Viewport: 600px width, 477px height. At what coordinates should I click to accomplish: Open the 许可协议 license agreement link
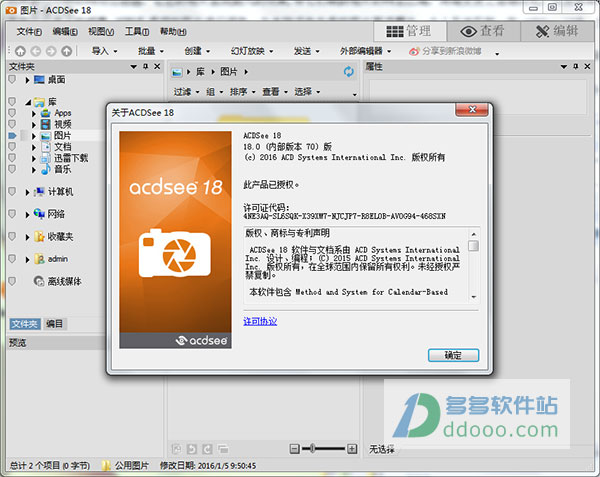pyautogui.click(x=260, y=321)
